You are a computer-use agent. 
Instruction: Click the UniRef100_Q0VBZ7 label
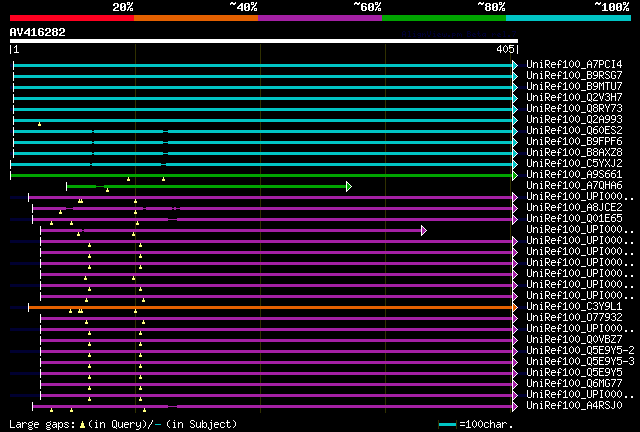(574, 340)
